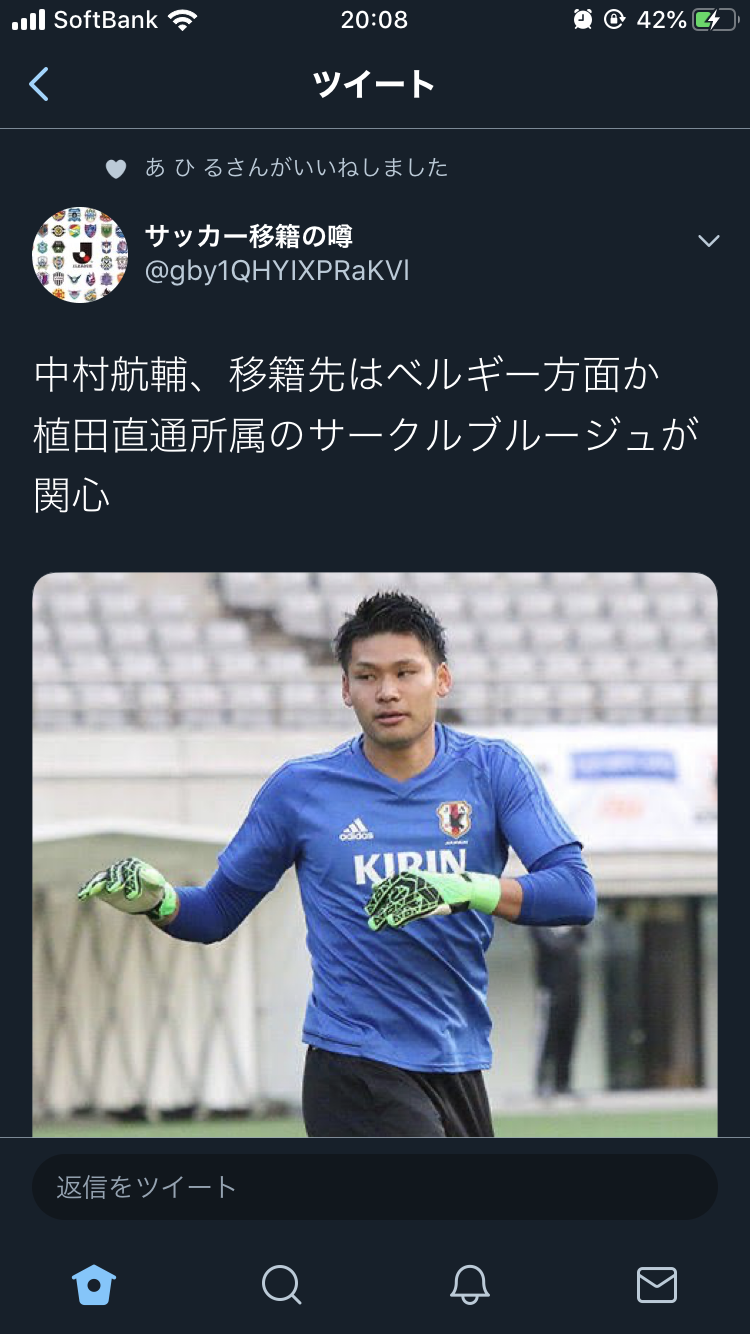The image size is (750, 1334).
Task: Open the @gby1QHYIXPRaKVI handle
Action: point(277,271)
